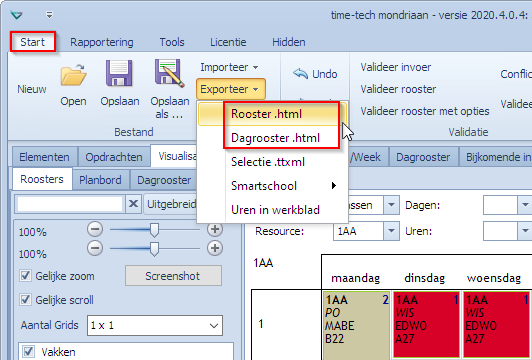Adjust the lower 100% zoom slider handle

coord(154,249)
